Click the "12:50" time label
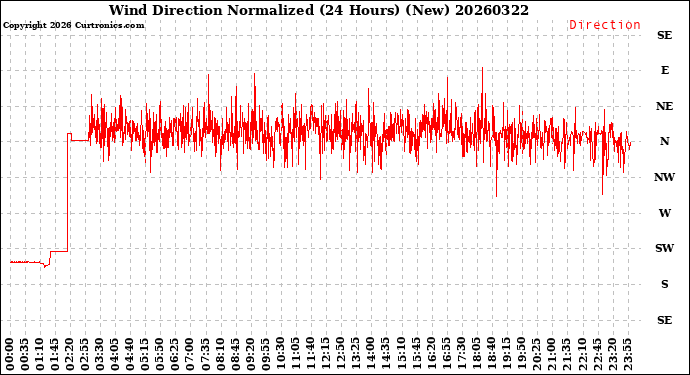Image resolution: width=690 pixels, height=375 pixels. (x=341, y=354)
